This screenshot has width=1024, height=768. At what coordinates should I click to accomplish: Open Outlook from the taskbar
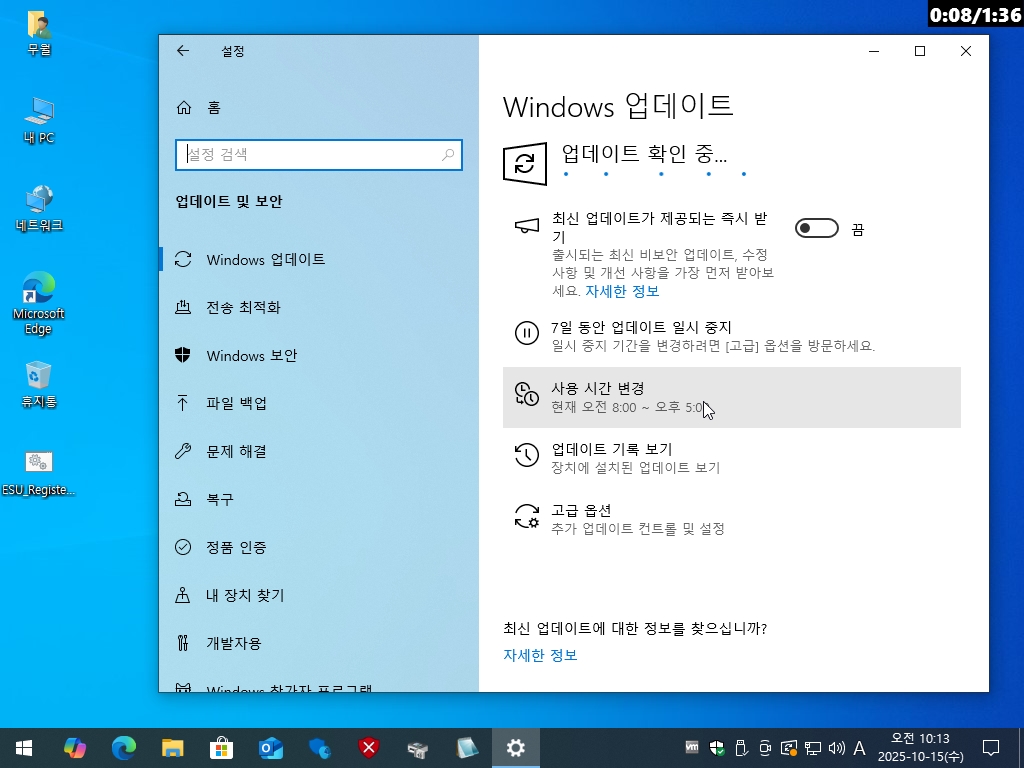coord(270,748)
